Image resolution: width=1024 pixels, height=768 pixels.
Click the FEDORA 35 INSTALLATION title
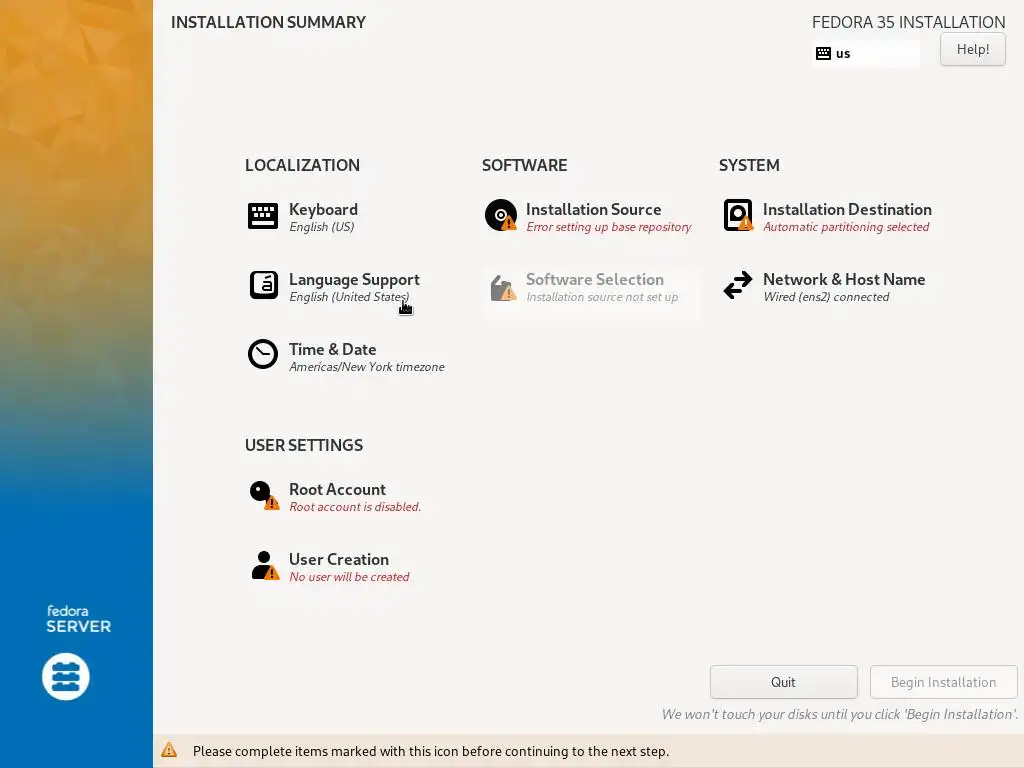908,22
